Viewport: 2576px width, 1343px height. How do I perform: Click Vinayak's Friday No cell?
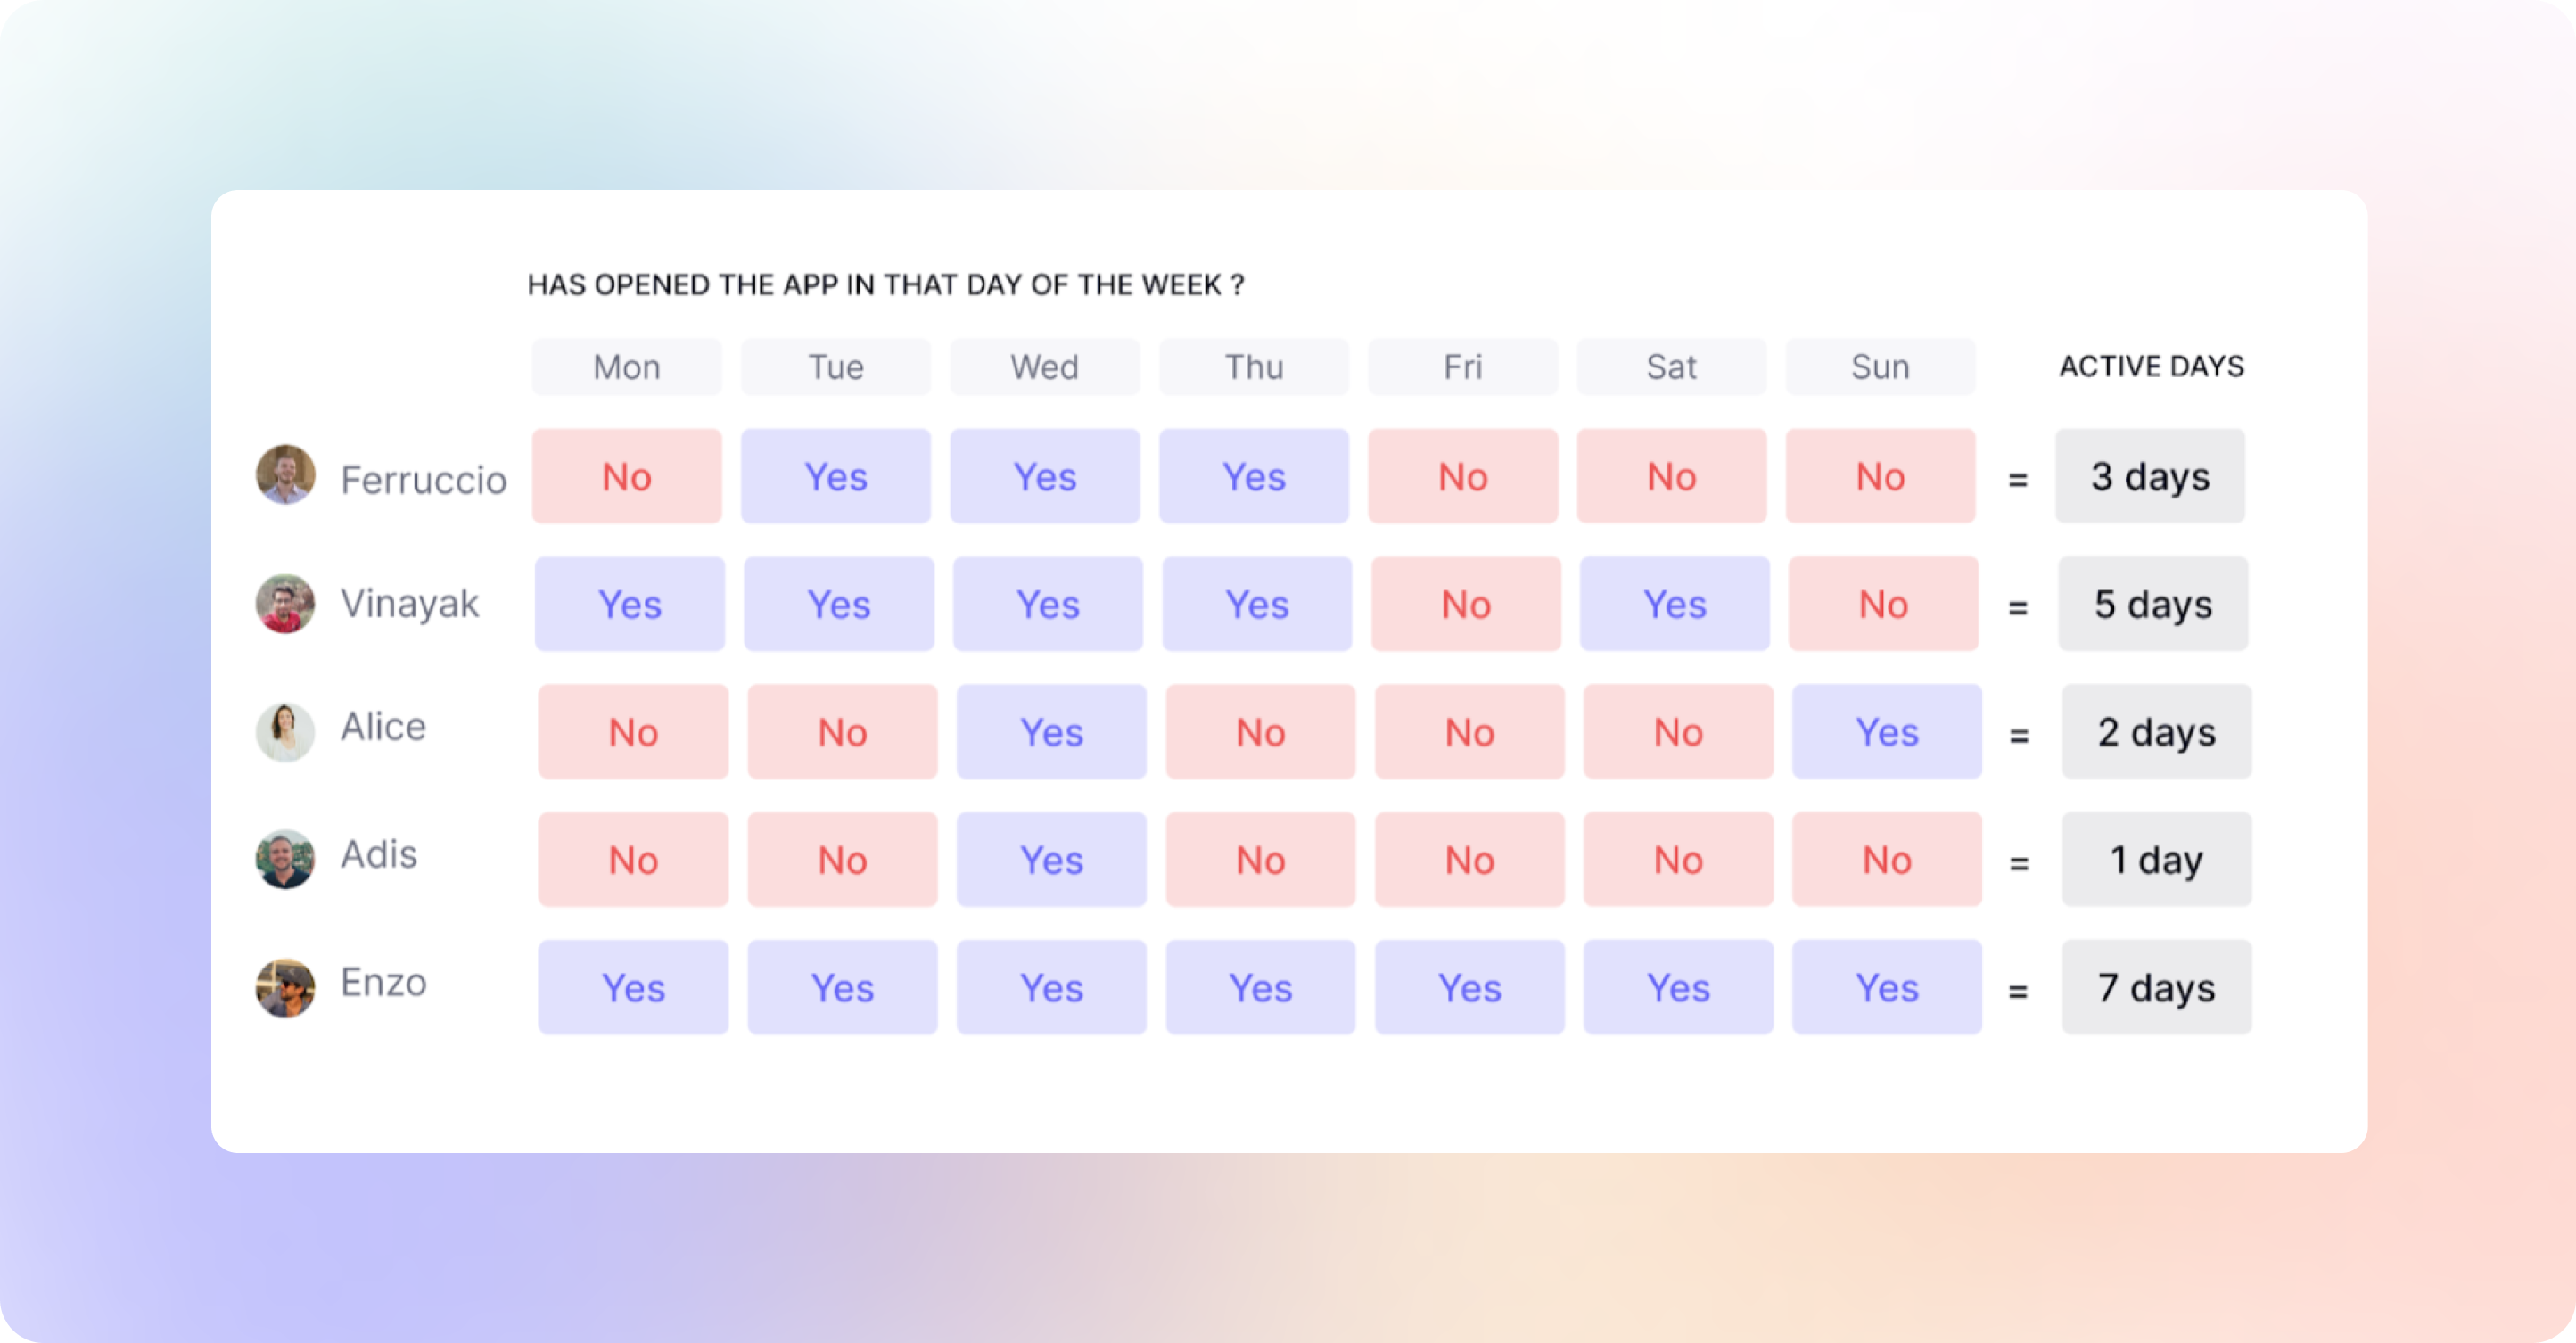pos(1466,604)
